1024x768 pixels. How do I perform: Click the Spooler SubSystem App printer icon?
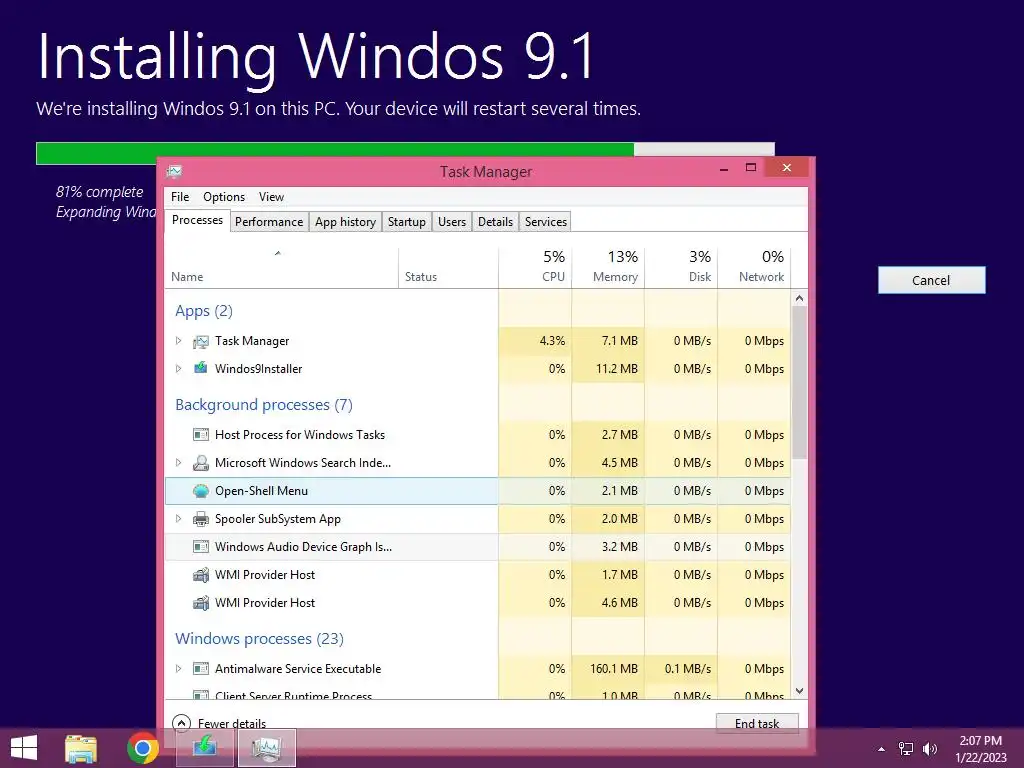(x=200, y=519)
